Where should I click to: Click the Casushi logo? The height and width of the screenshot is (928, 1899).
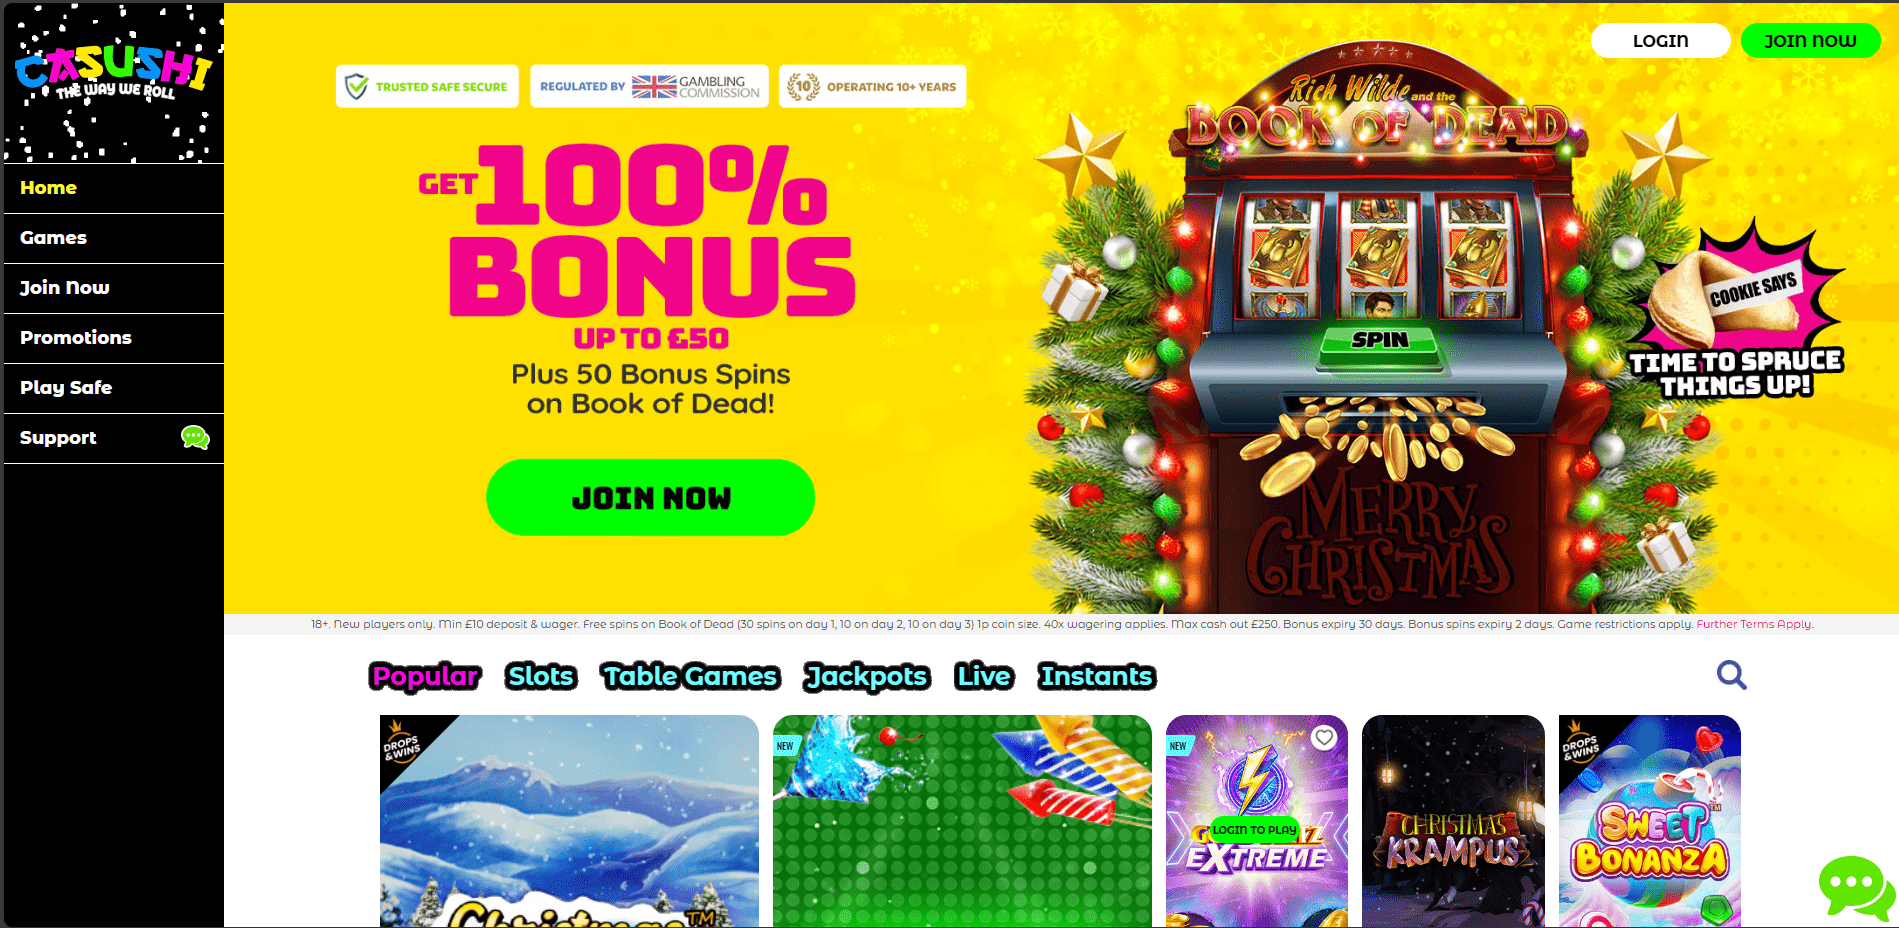coord(113,73)
